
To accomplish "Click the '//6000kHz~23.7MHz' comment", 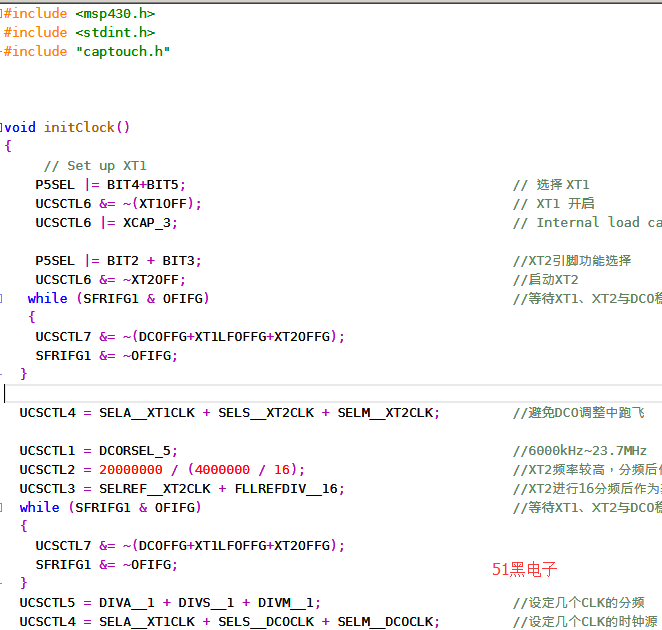I will (x=580, y=451).
